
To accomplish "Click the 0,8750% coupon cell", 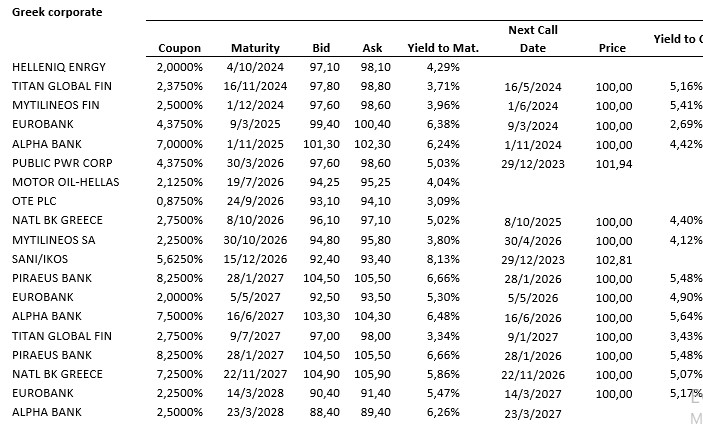I will coord(180,201).
